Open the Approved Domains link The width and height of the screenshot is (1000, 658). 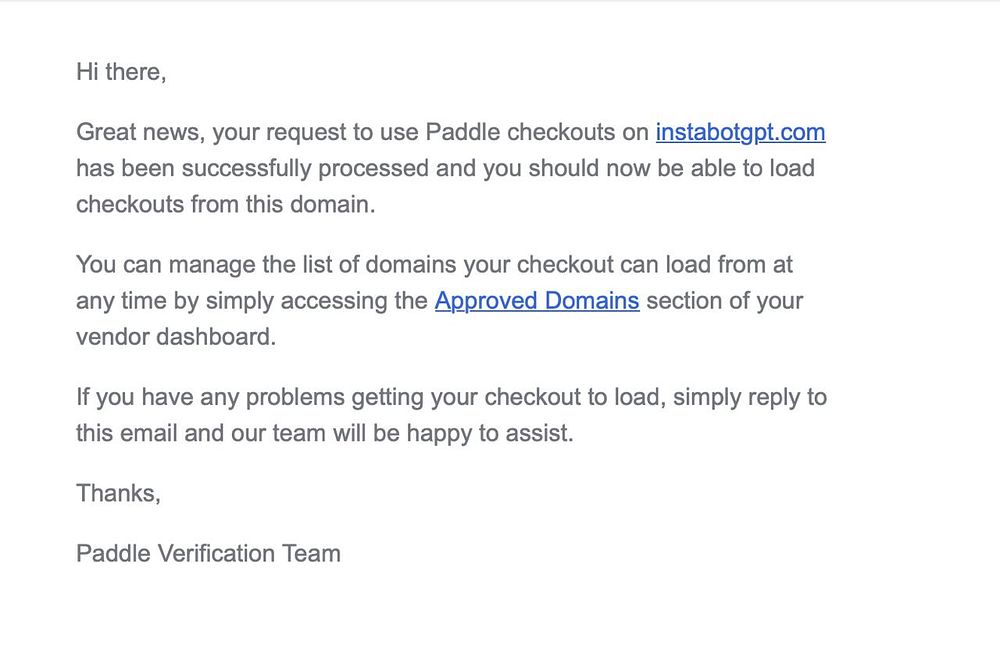point(537,301)
